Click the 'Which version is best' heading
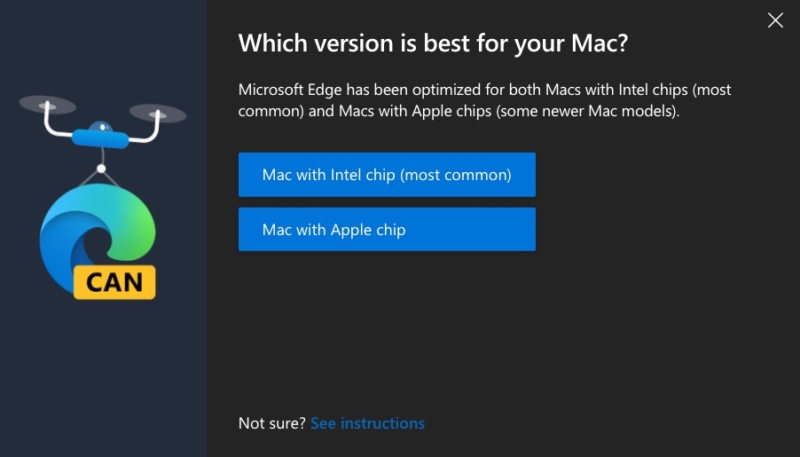The width and height of the screenshot is (800, 457). (x=439, y=44)
